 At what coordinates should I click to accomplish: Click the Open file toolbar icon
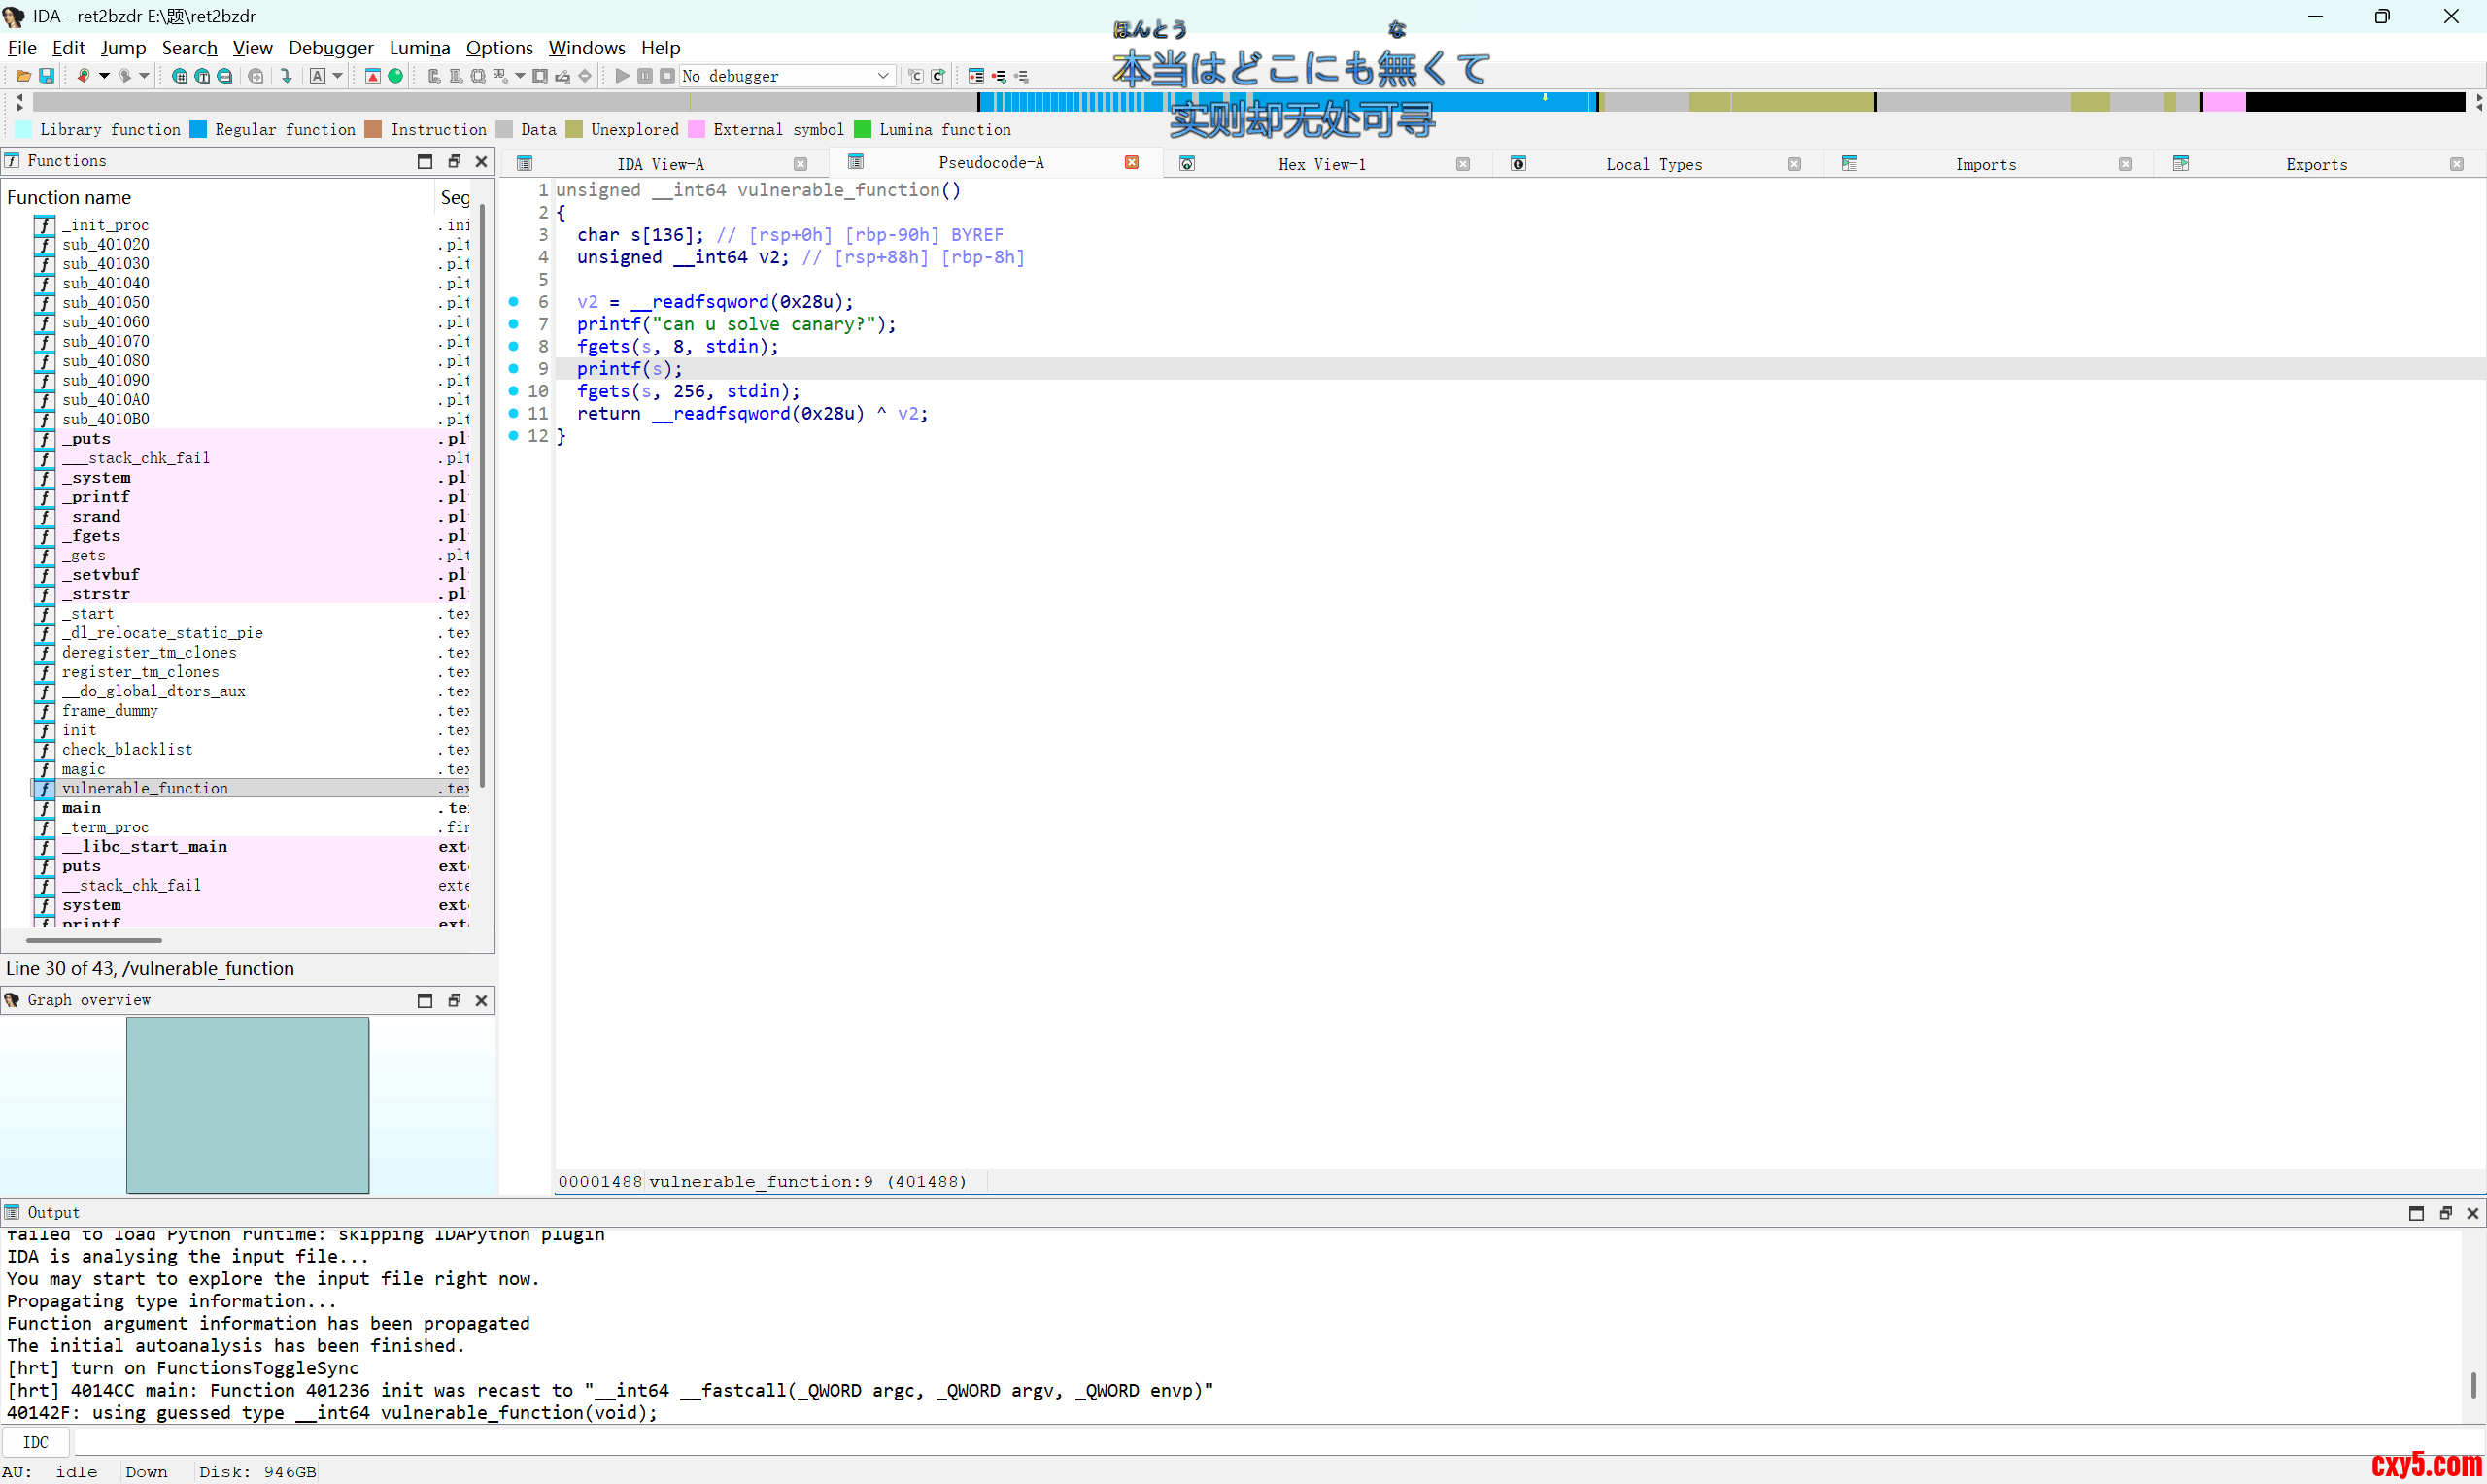tap(23, 76)
